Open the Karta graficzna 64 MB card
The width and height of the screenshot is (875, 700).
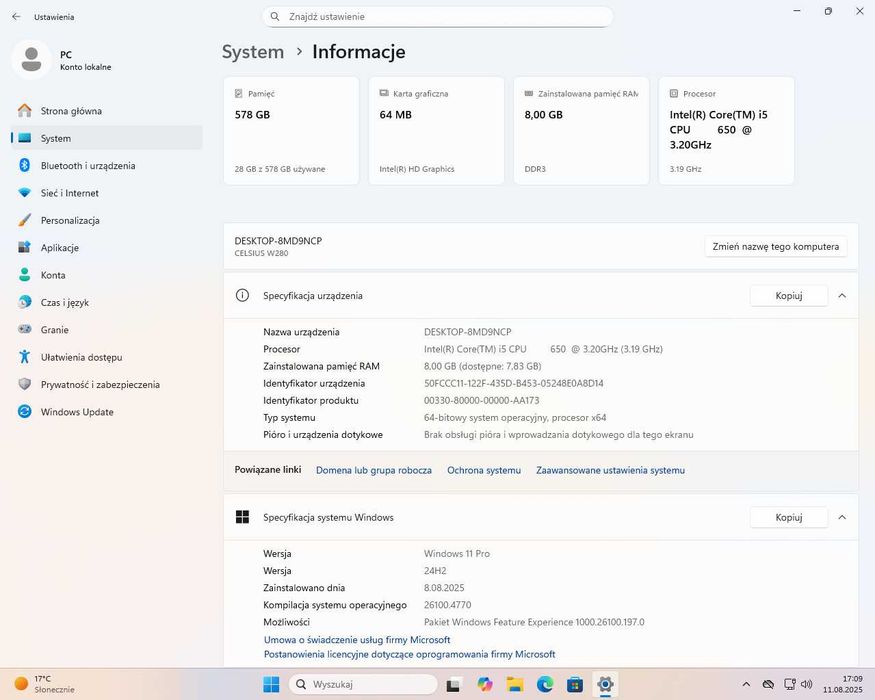click(436, 131)
